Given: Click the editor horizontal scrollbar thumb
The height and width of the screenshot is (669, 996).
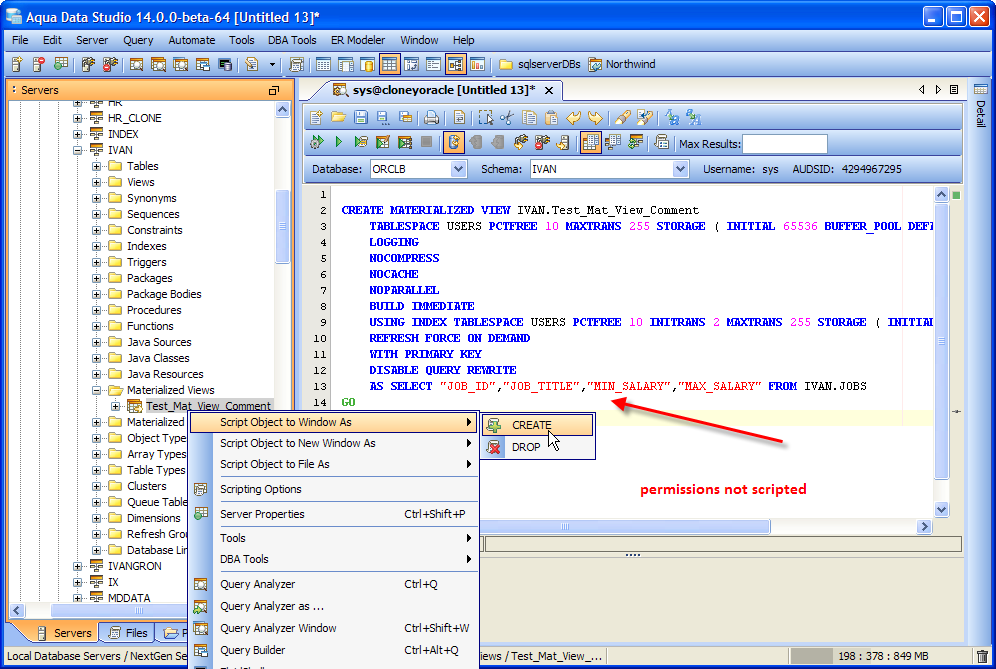Looking at the screenshot, I should pos(625,527).
